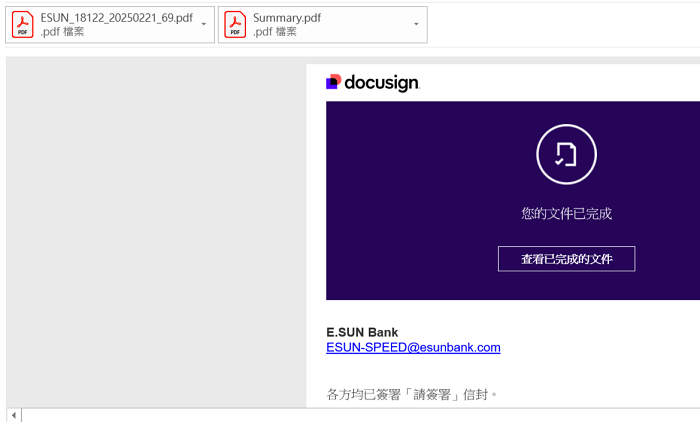The height and width of the screenshot is (422, 700).
Task: Click the completed document circle icon
Action: 566,154
